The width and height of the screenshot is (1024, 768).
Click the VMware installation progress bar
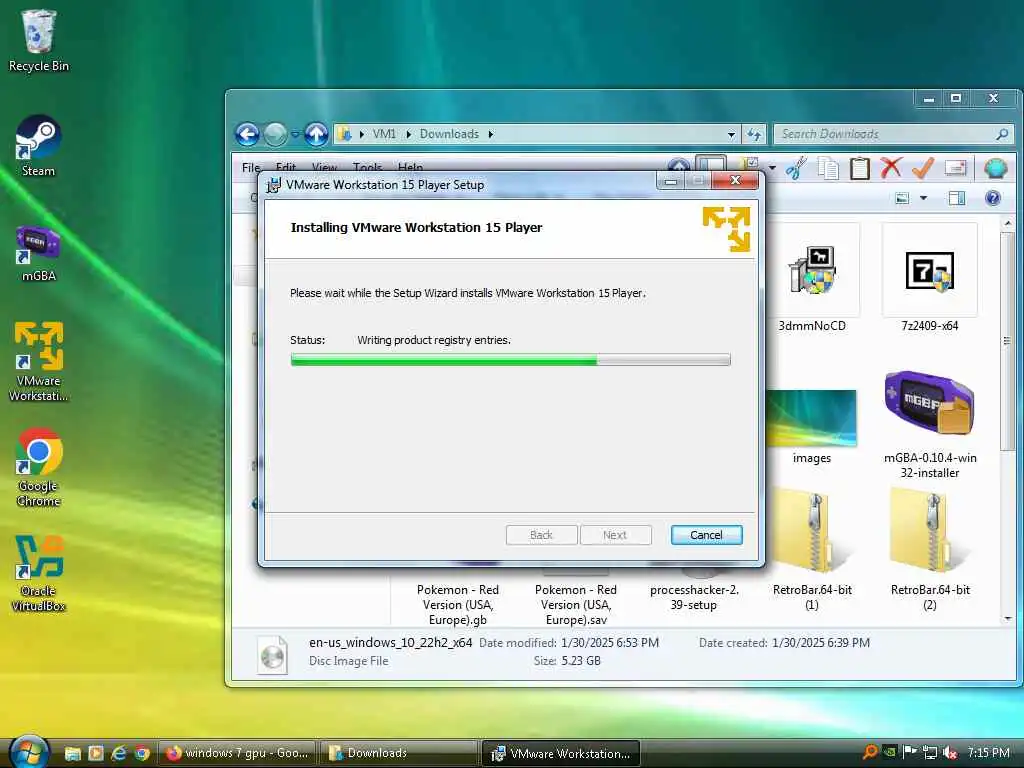511,360
